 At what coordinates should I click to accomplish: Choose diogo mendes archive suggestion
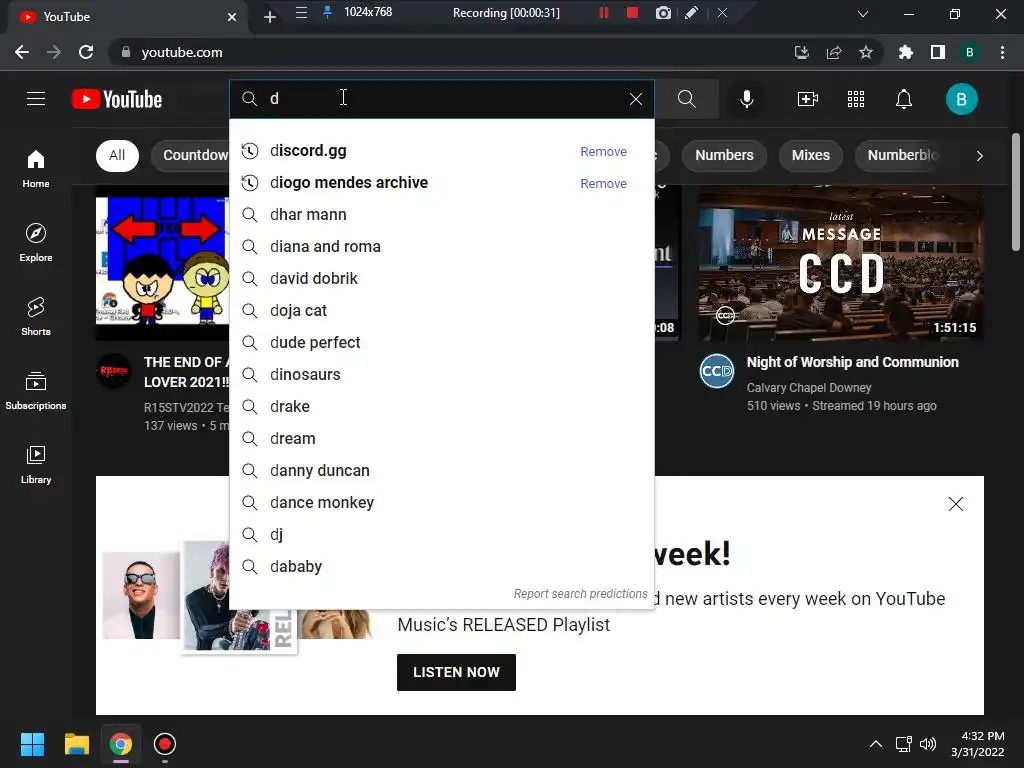(x=441, y=183)
